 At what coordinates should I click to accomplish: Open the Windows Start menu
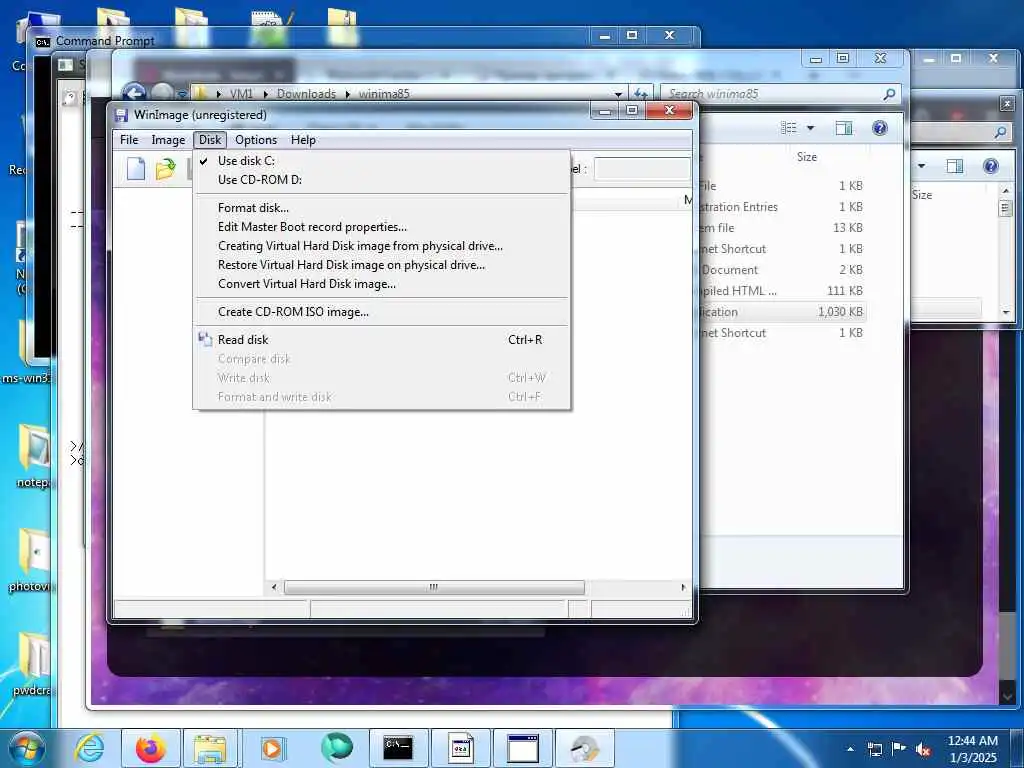26,749
